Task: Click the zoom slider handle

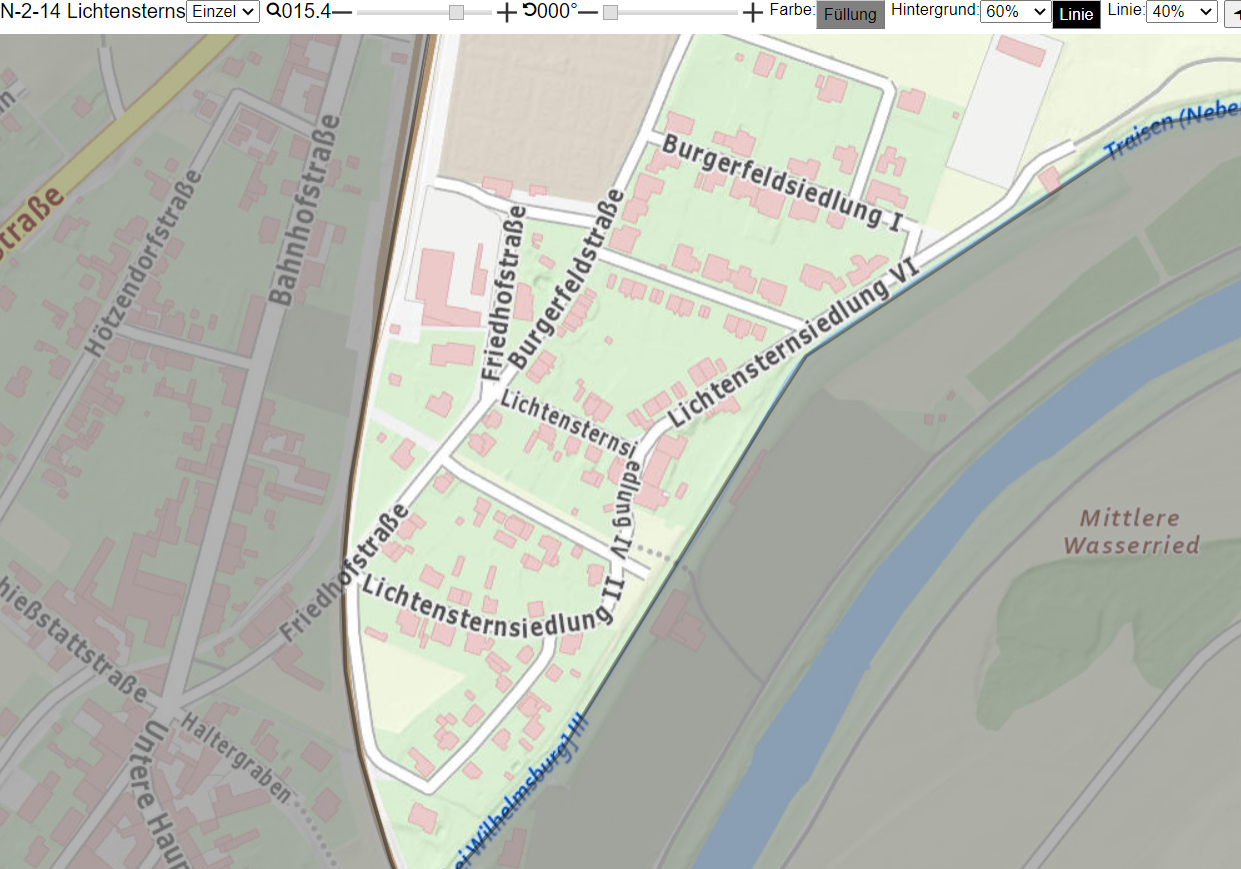Action: (456, 12)
